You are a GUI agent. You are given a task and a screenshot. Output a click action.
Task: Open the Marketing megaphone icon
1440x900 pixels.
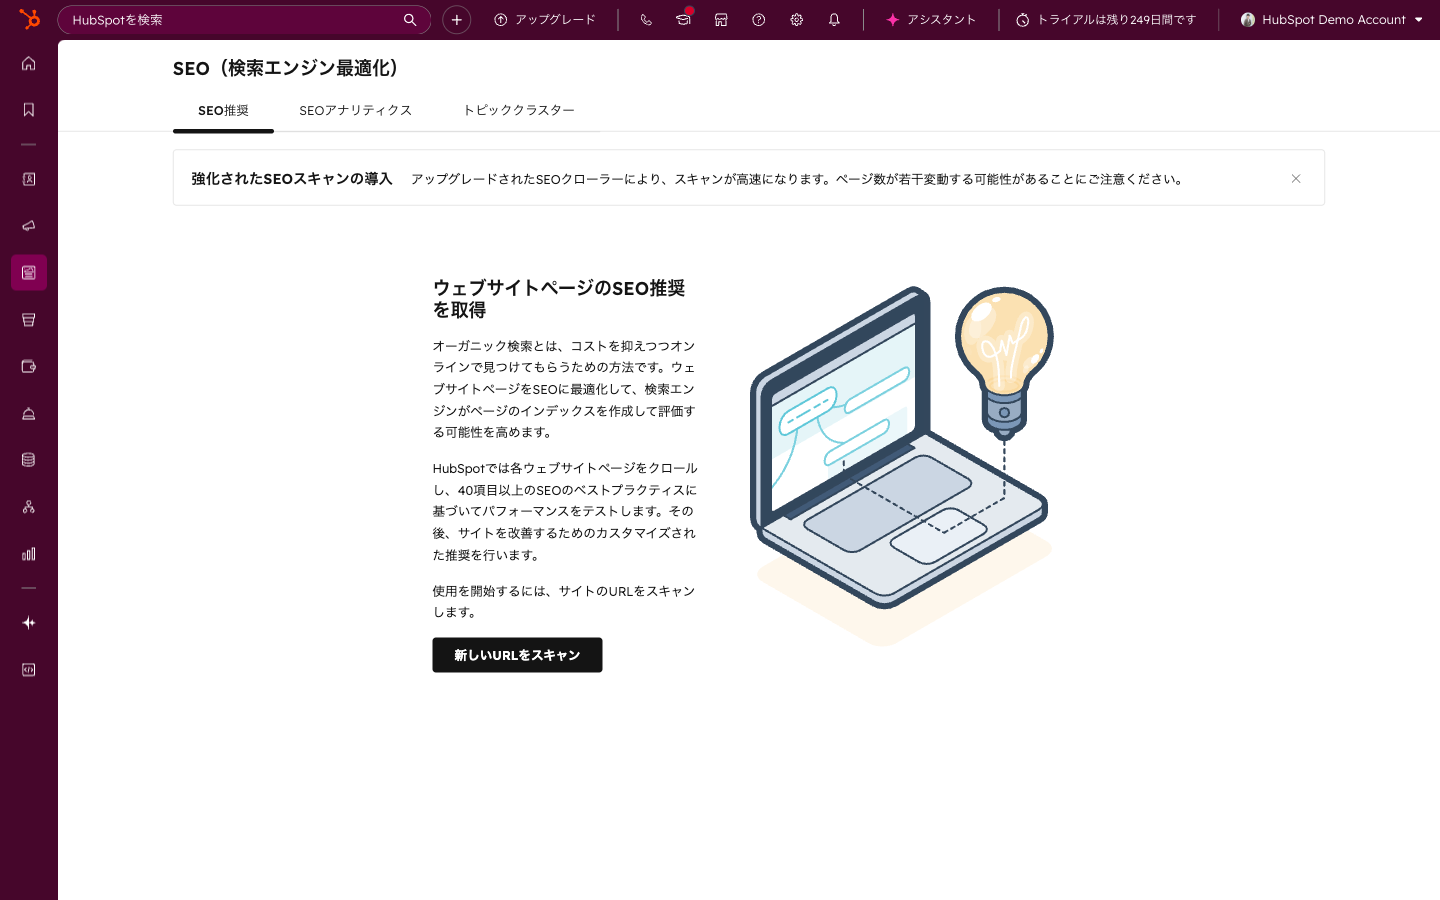pos(28,225)
